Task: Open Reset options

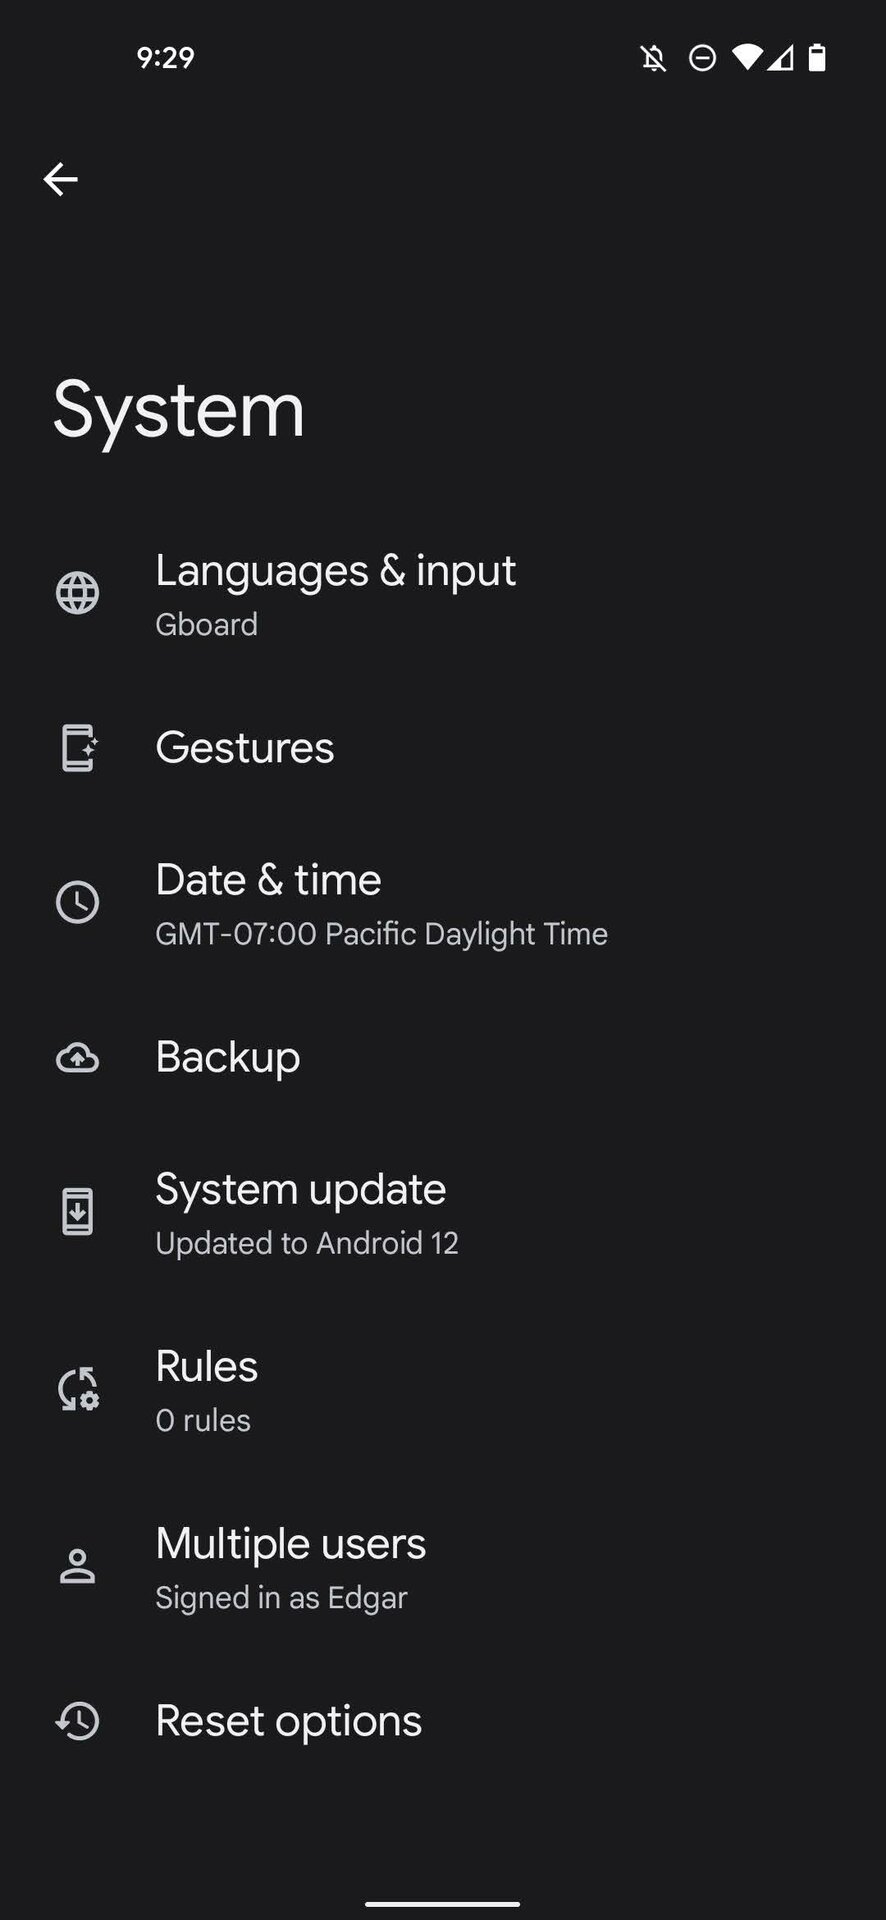Action: [288, 1721]
